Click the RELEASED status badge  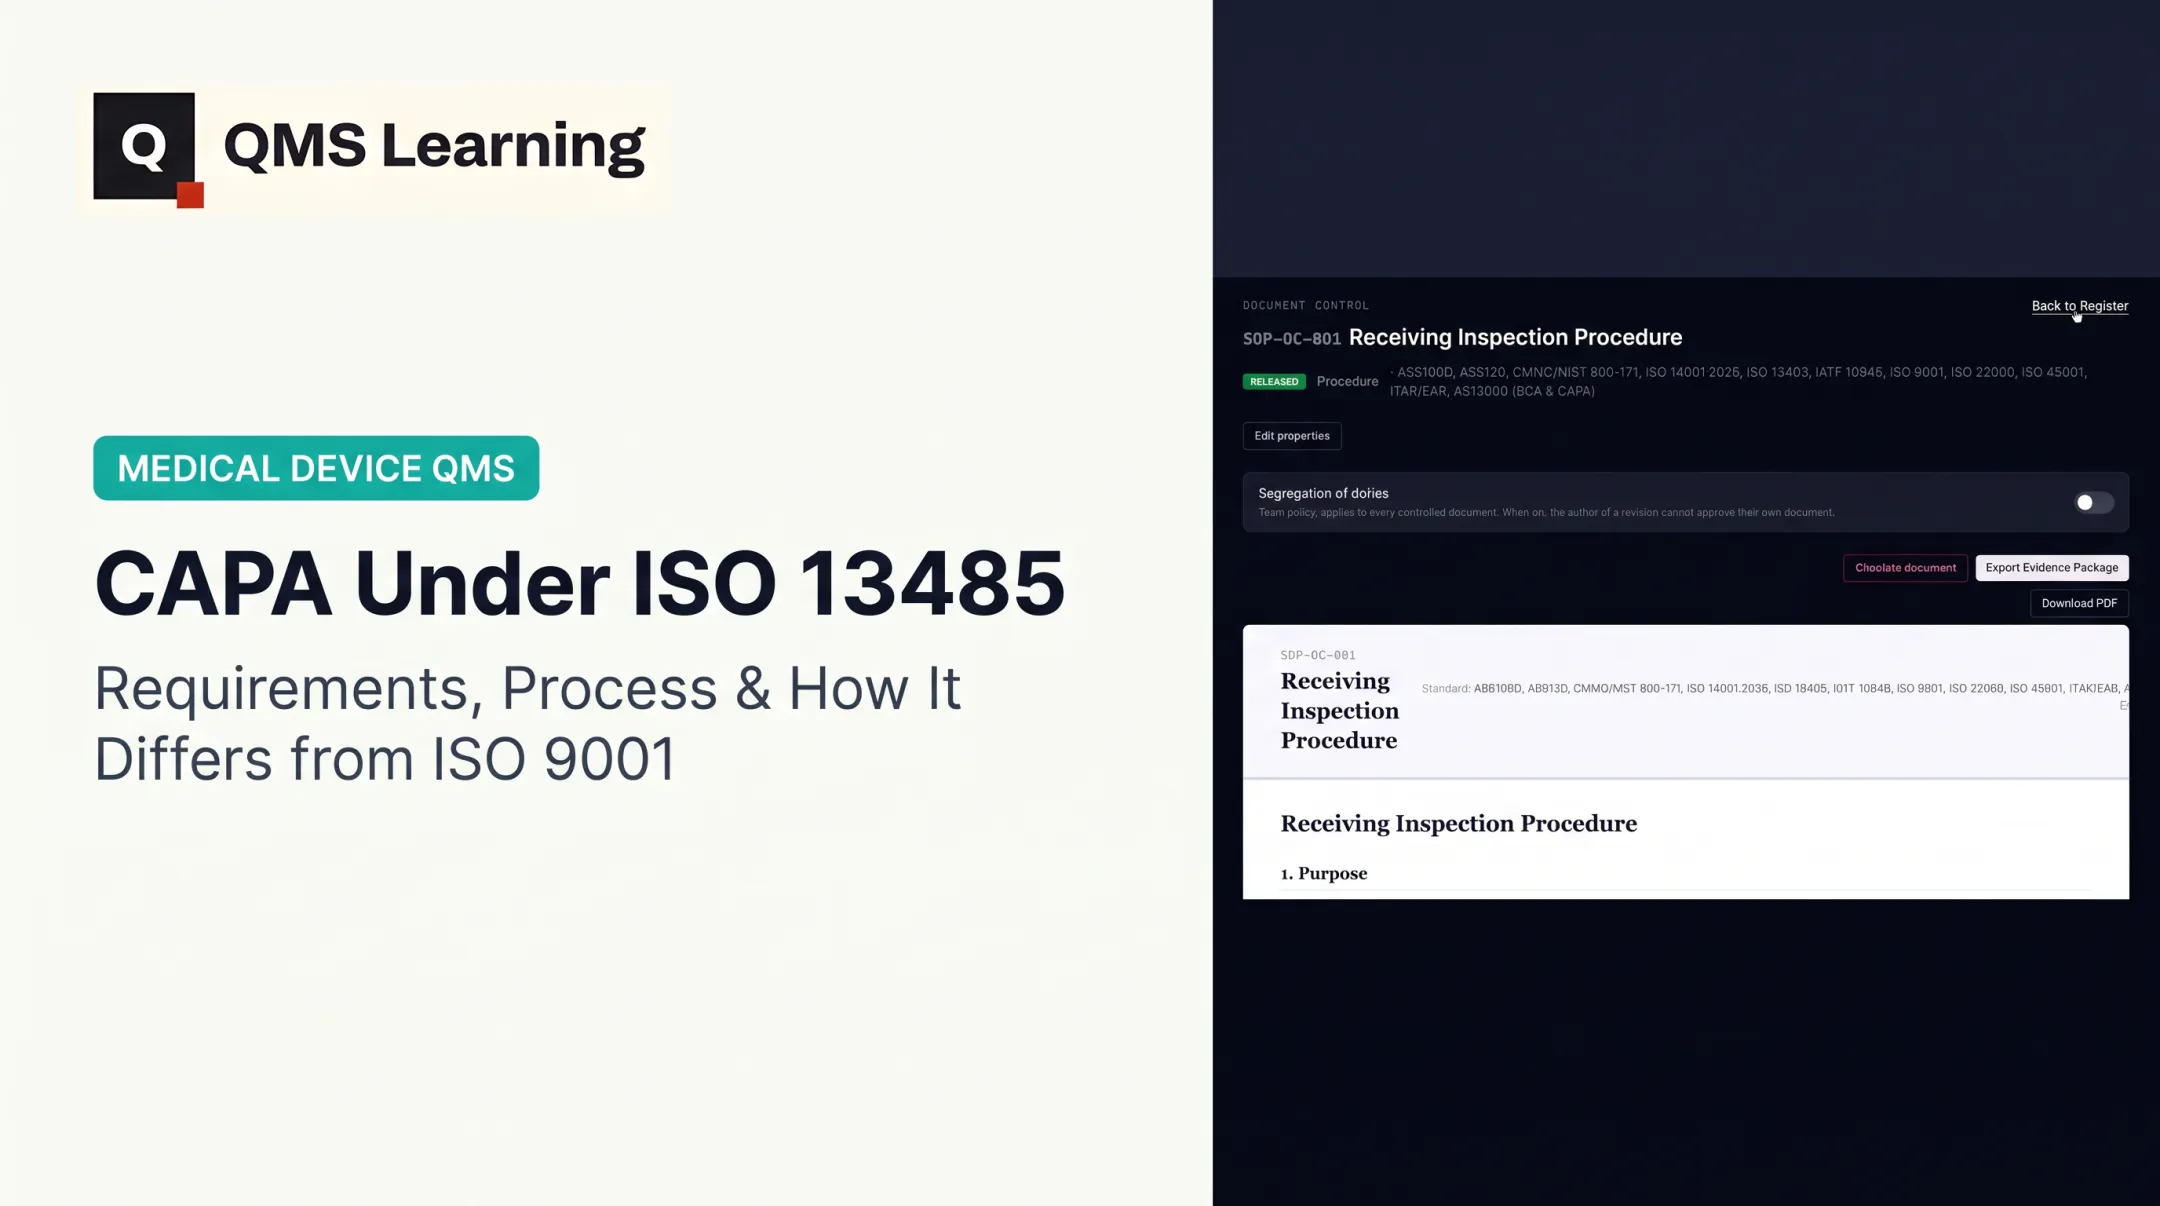tap(1273, 382)
